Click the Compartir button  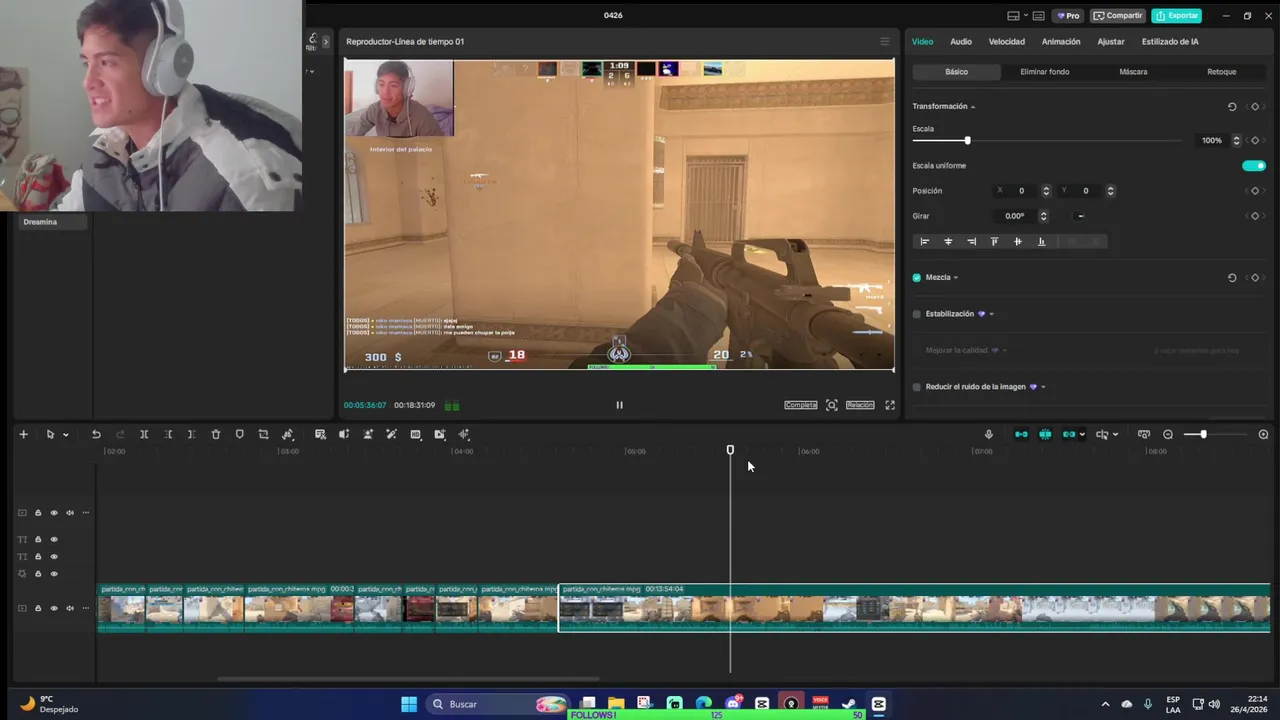[x=1117, y=15]
